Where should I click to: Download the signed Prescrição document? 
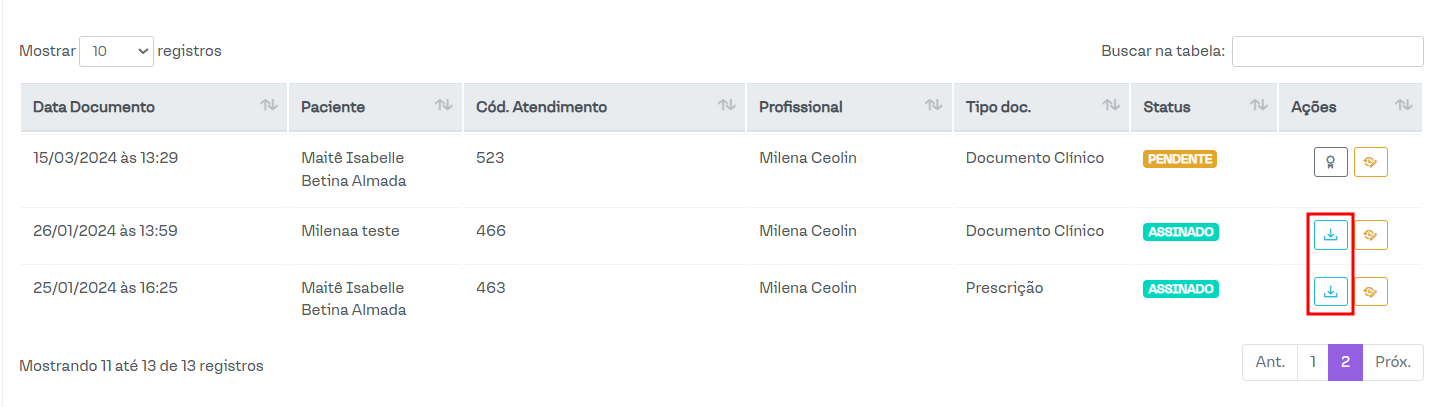pyautogui.click(x=1330, y=291)
